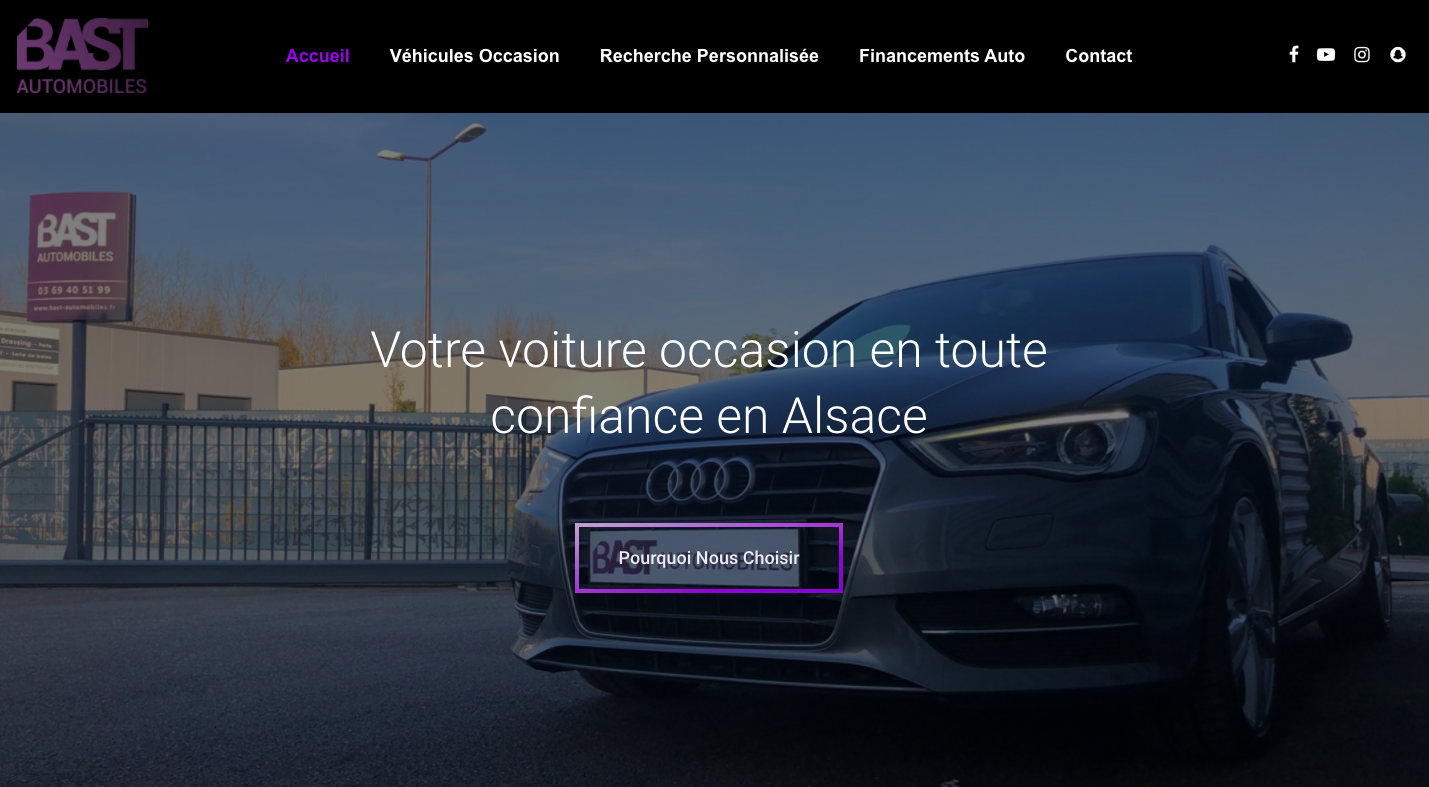Click the Snapchat ghost icon
This screenshot has width=1429, height=787.
pyautogui.click(x=1398, y=55)
